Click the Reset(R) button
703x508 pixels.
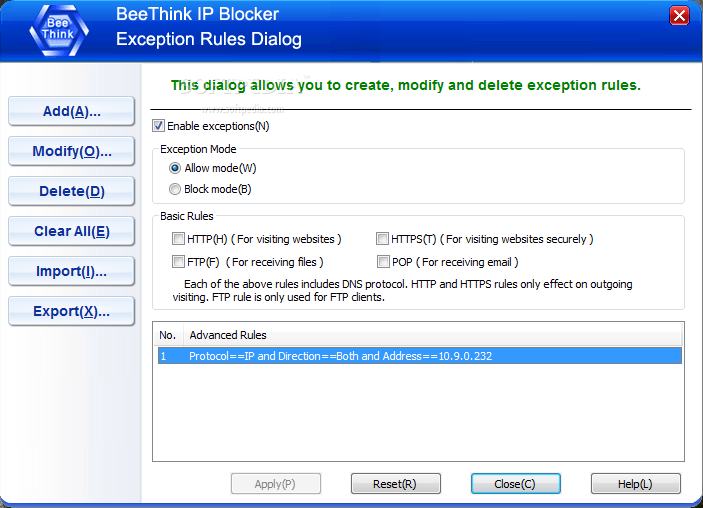[395, 484]
